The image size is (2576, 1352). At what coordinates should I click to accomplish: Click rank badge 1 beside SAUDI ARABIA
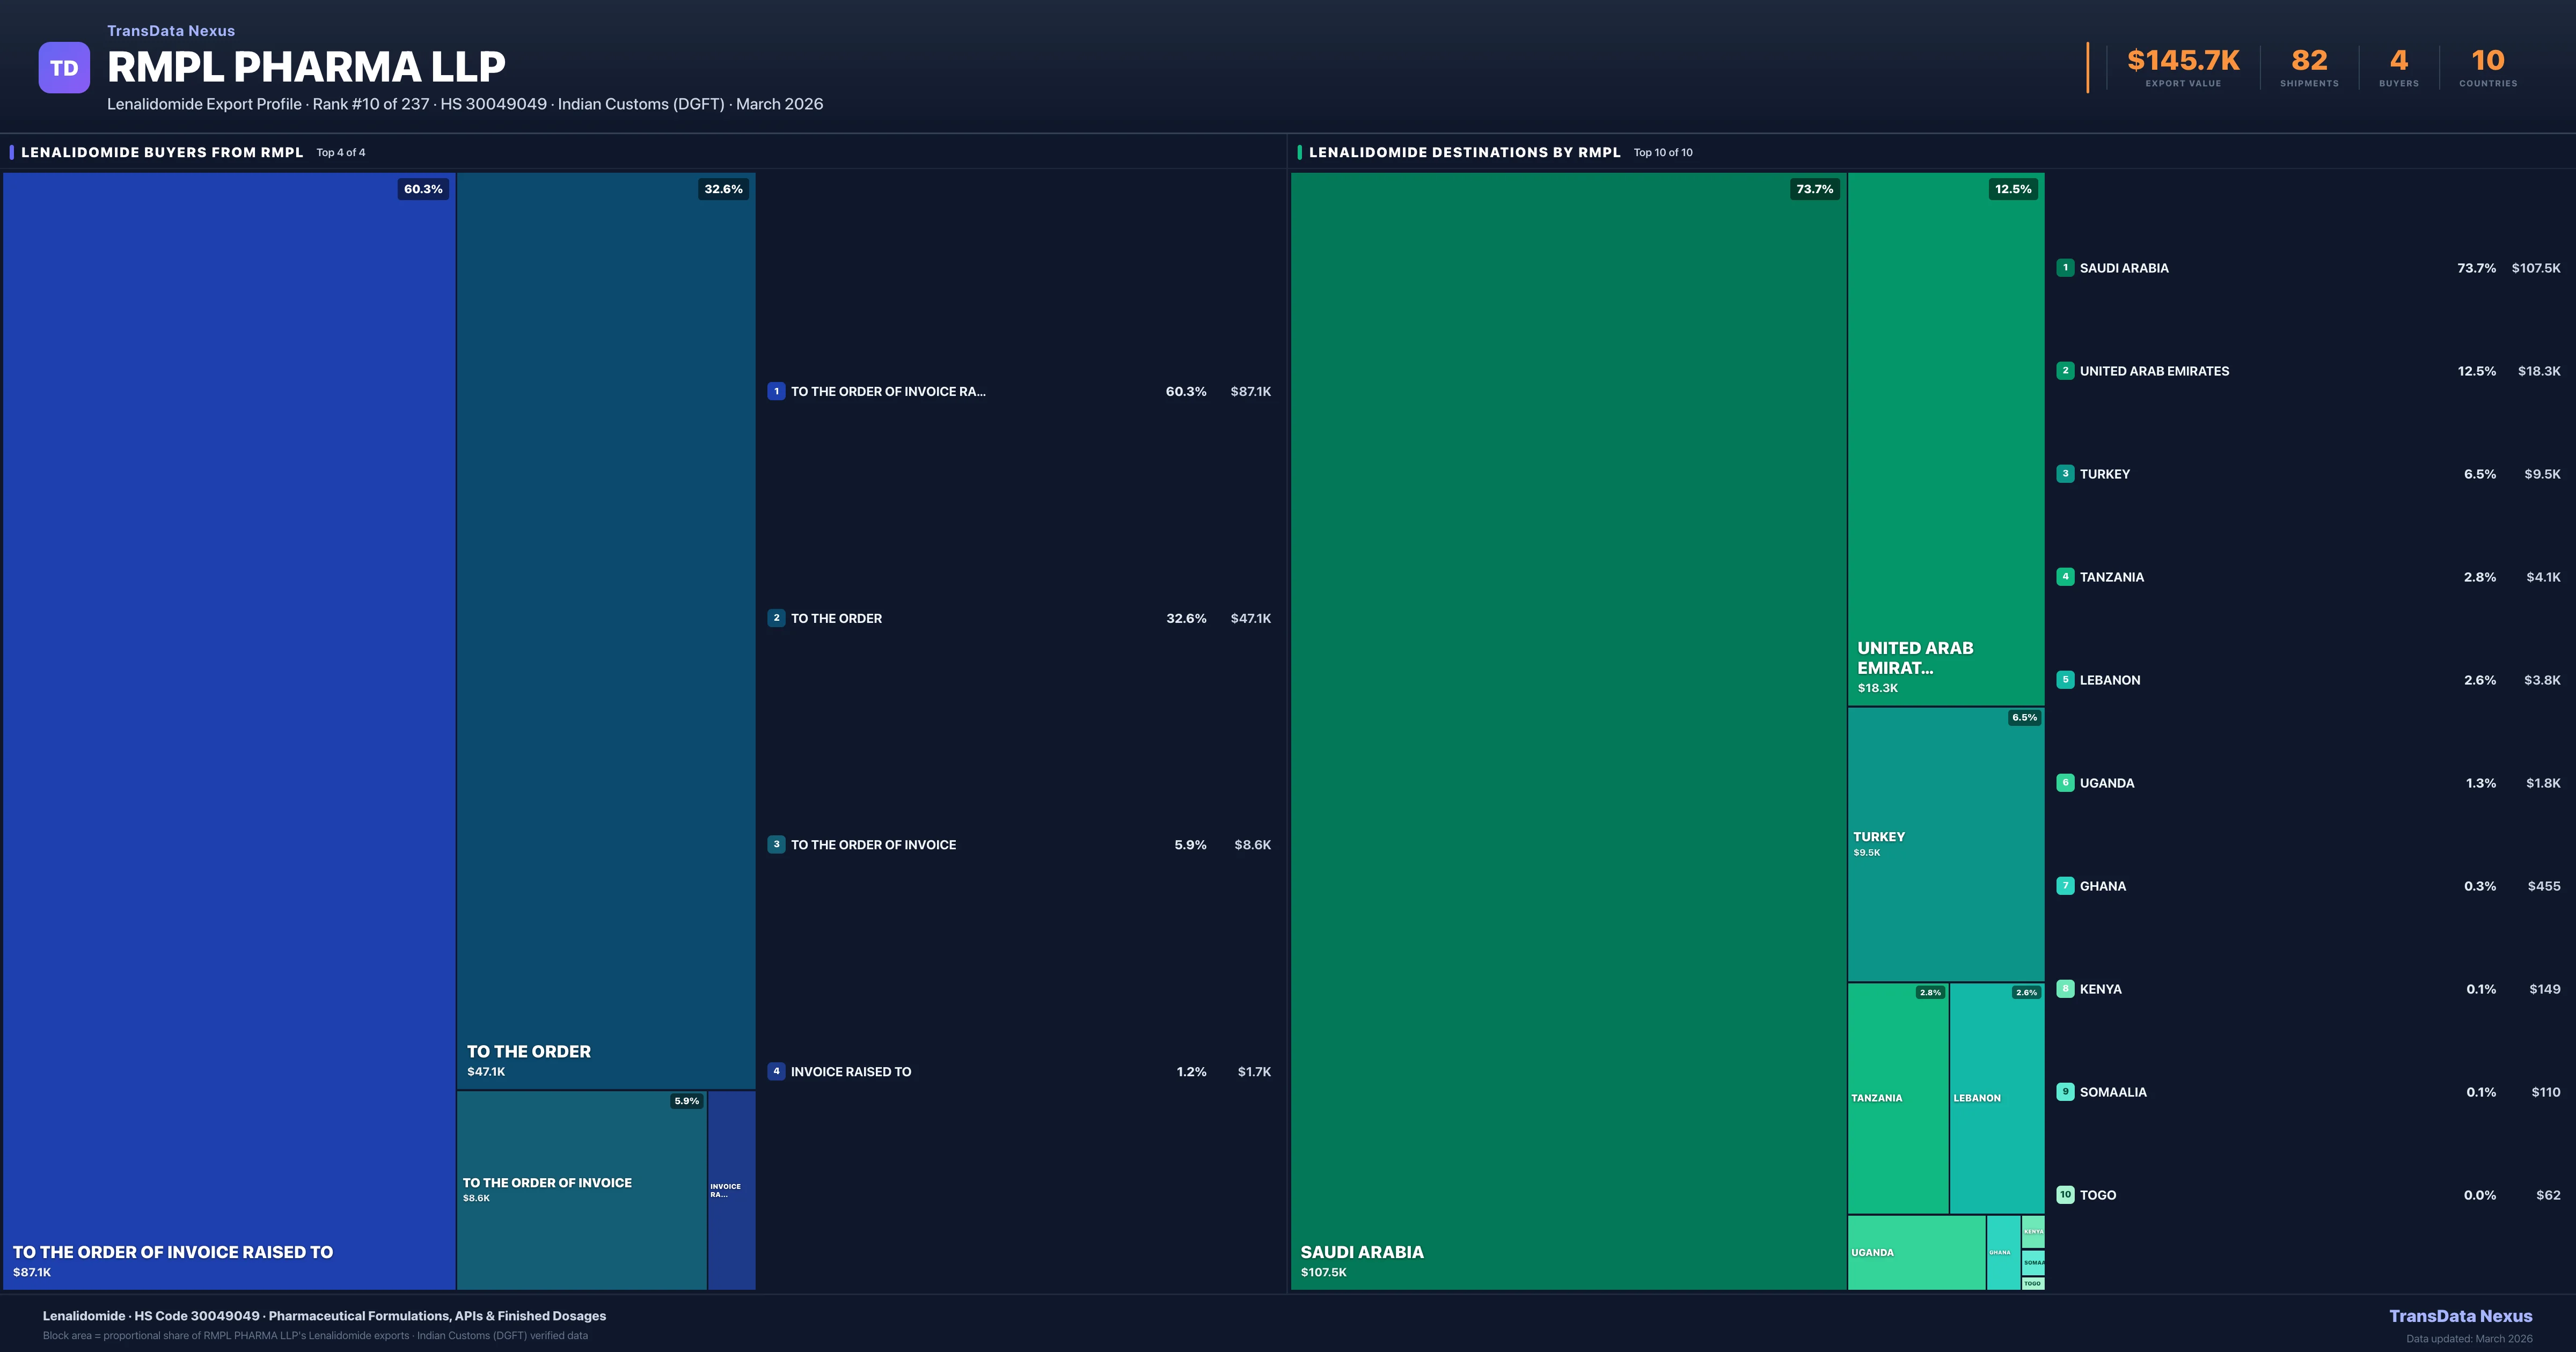[2066, 268]
